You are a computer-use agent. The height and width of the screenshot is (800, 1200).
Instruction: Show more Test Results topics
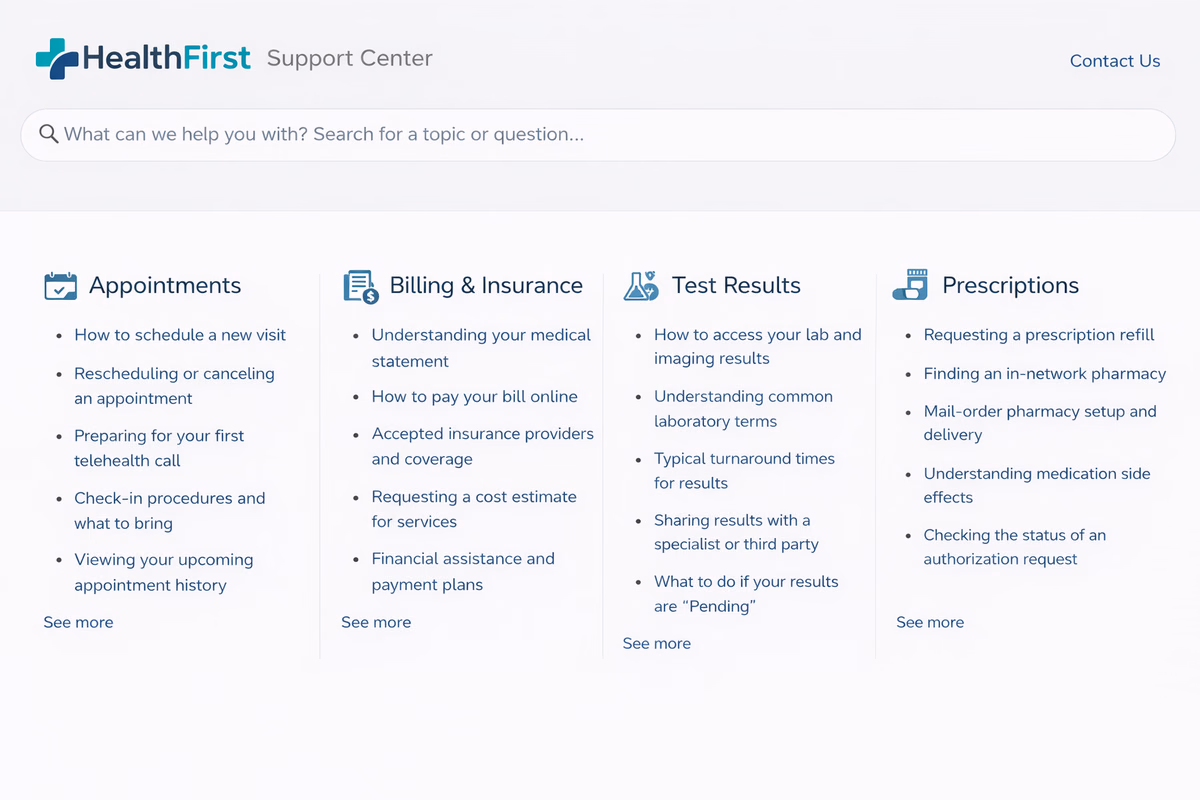(x=656, y=643)
